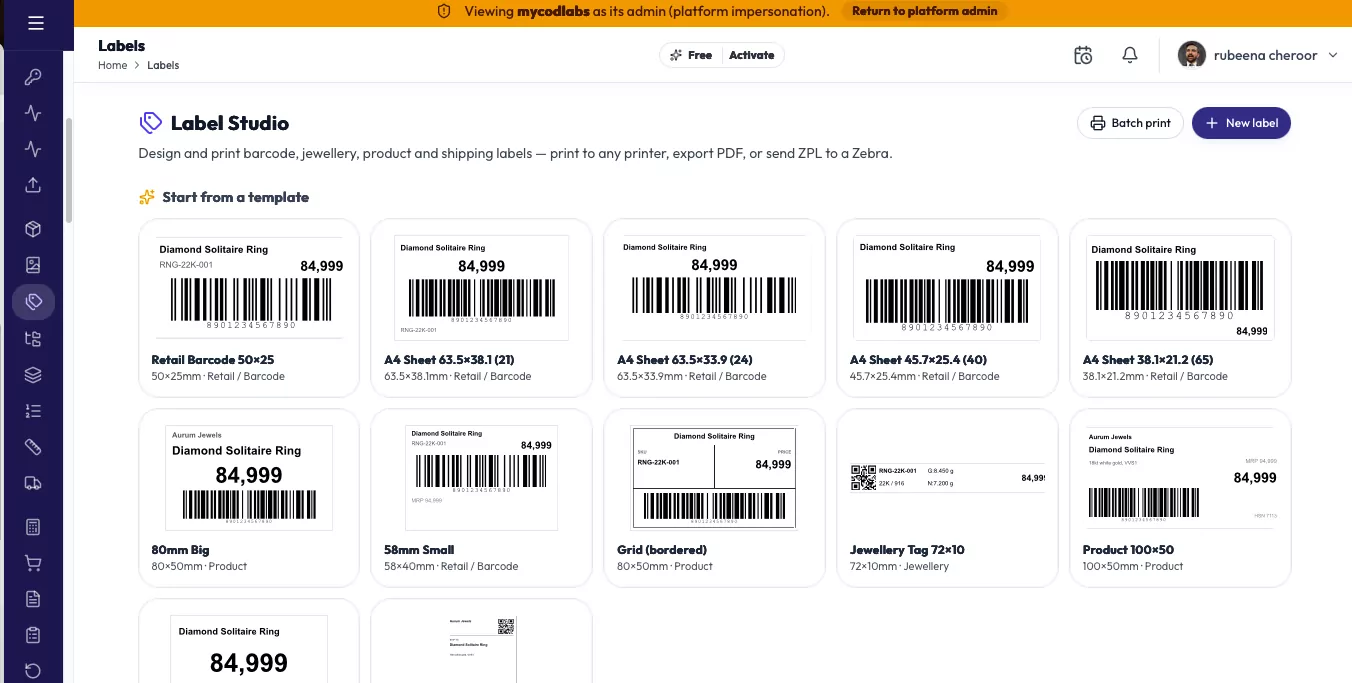Click the pulse icon directly above the upload icon
The image size is (1352, 683).
(33, 149)
